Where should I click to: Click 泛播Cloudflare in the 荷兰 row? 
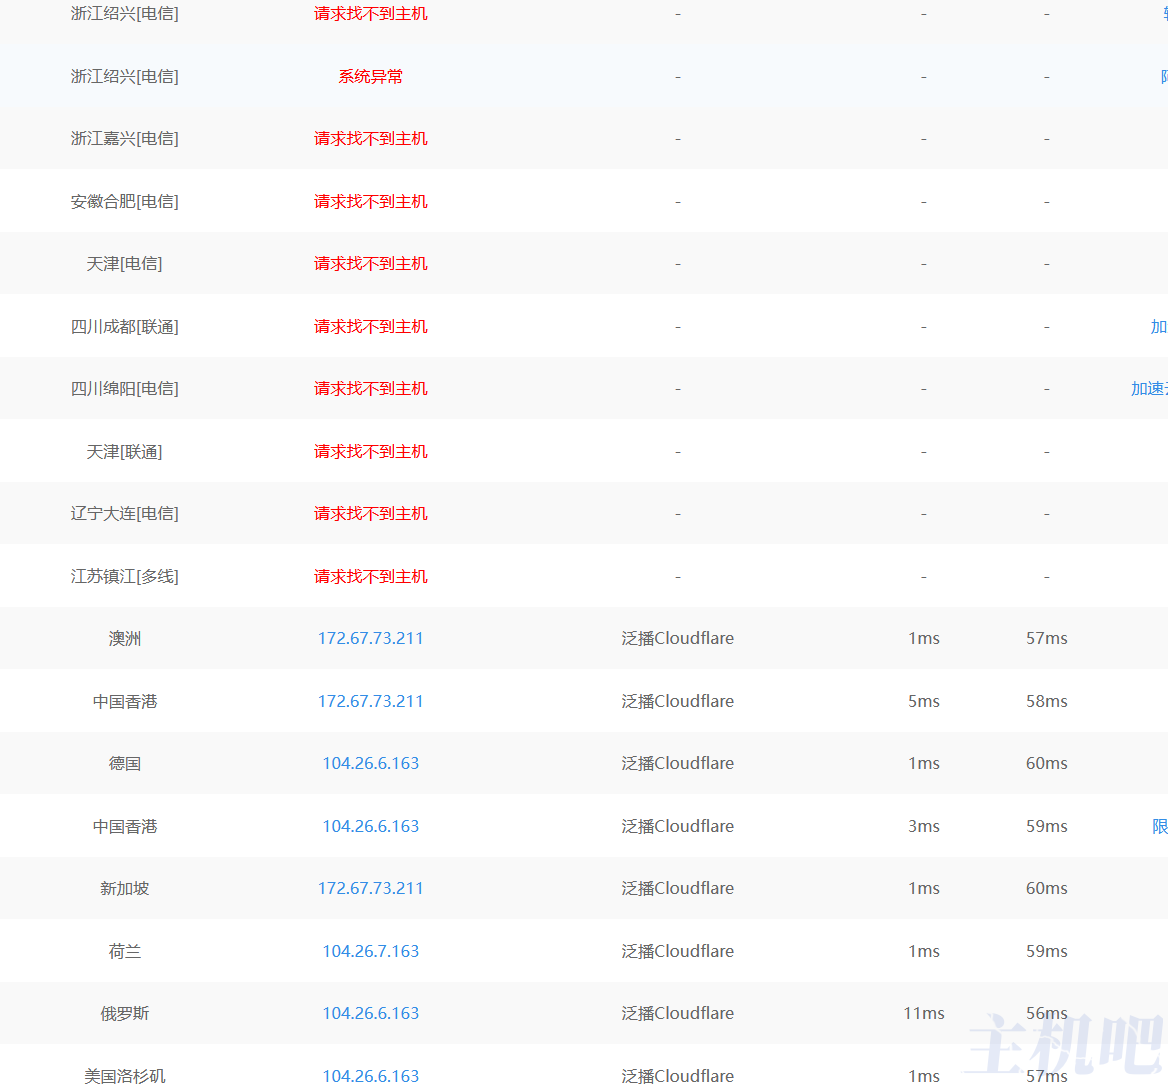(678, 951)
